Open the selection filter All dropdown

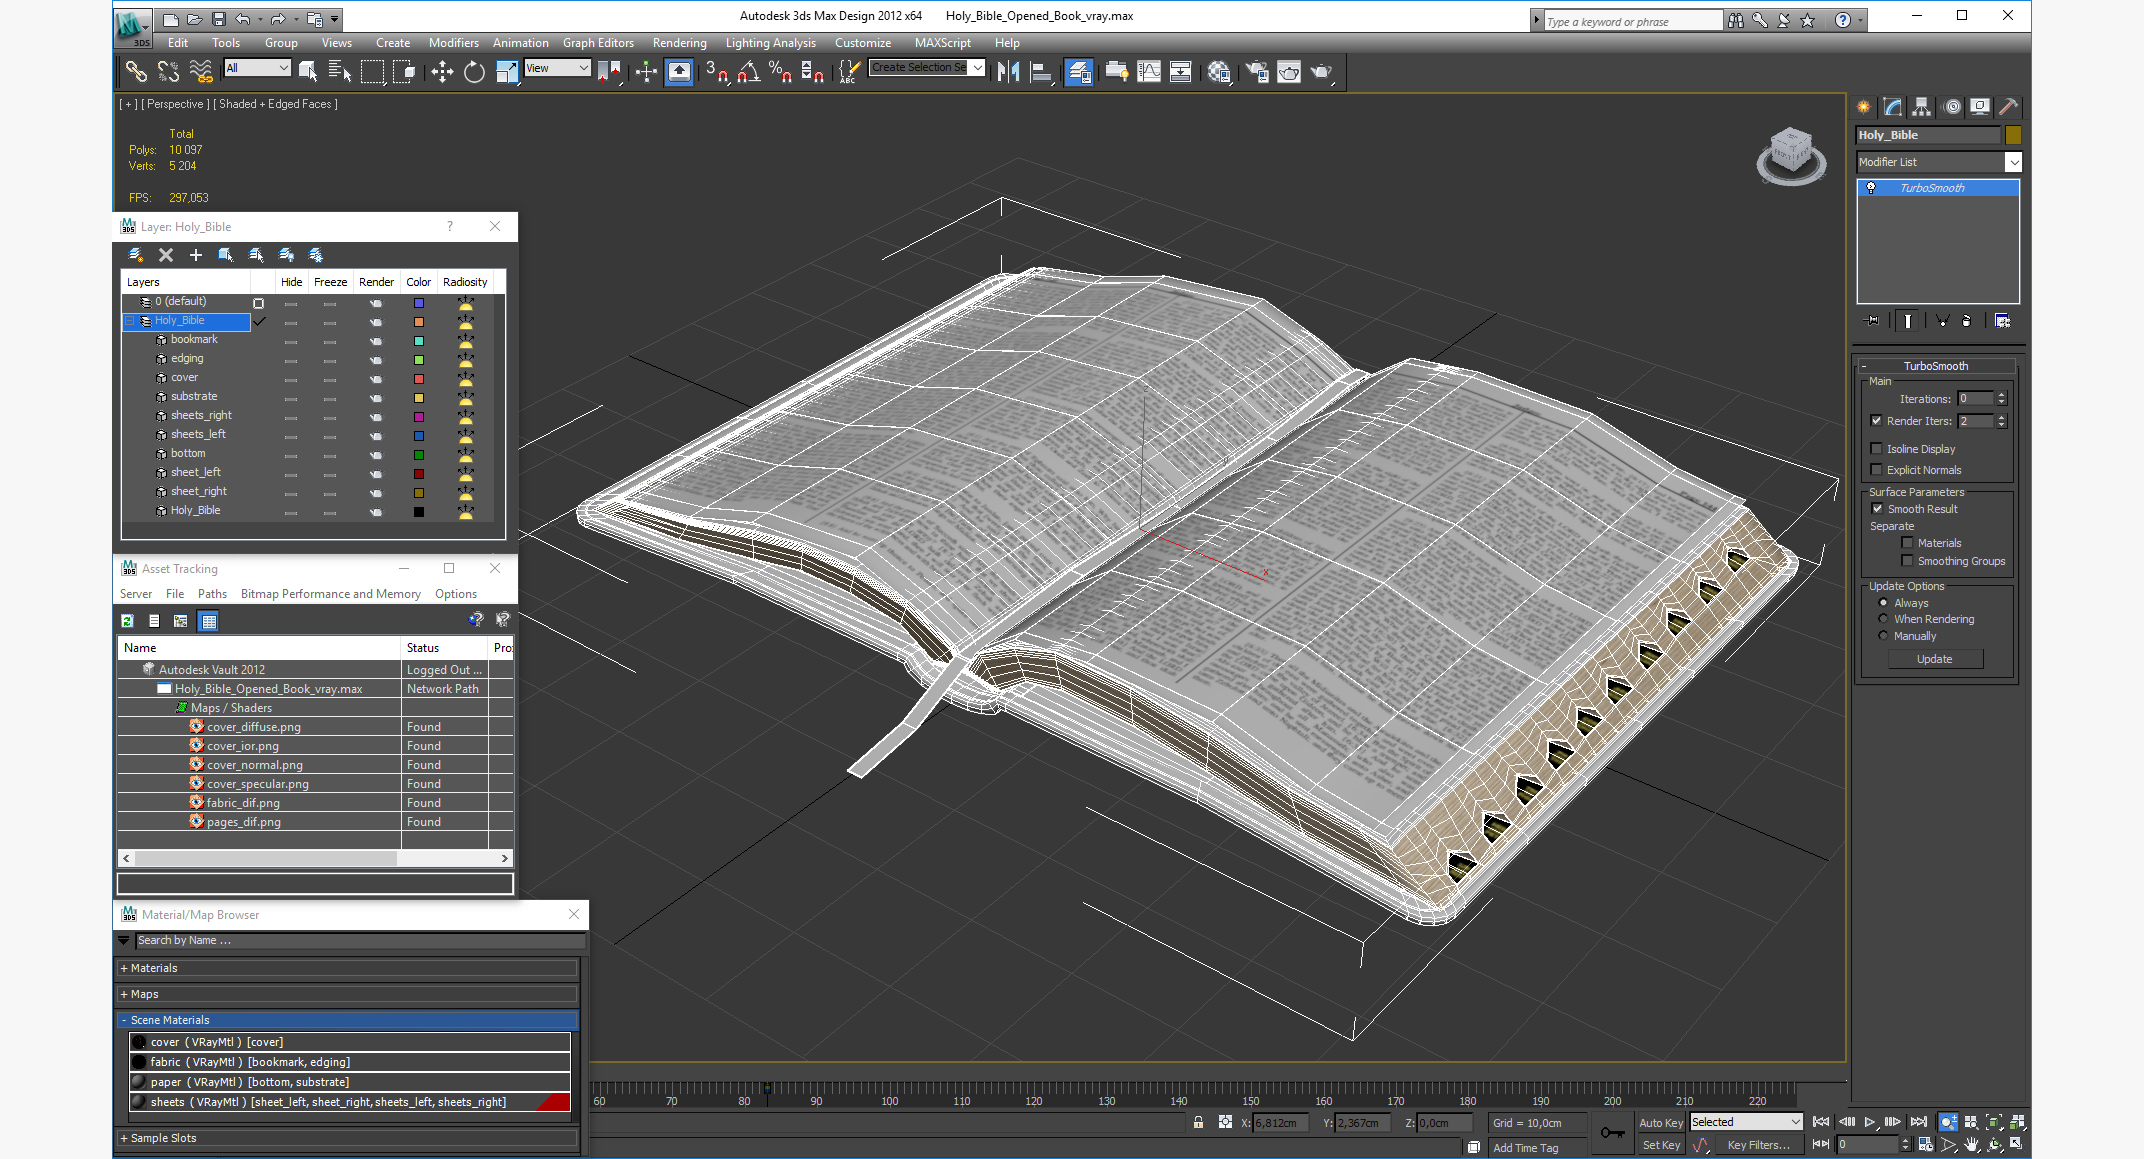[257, 68]
